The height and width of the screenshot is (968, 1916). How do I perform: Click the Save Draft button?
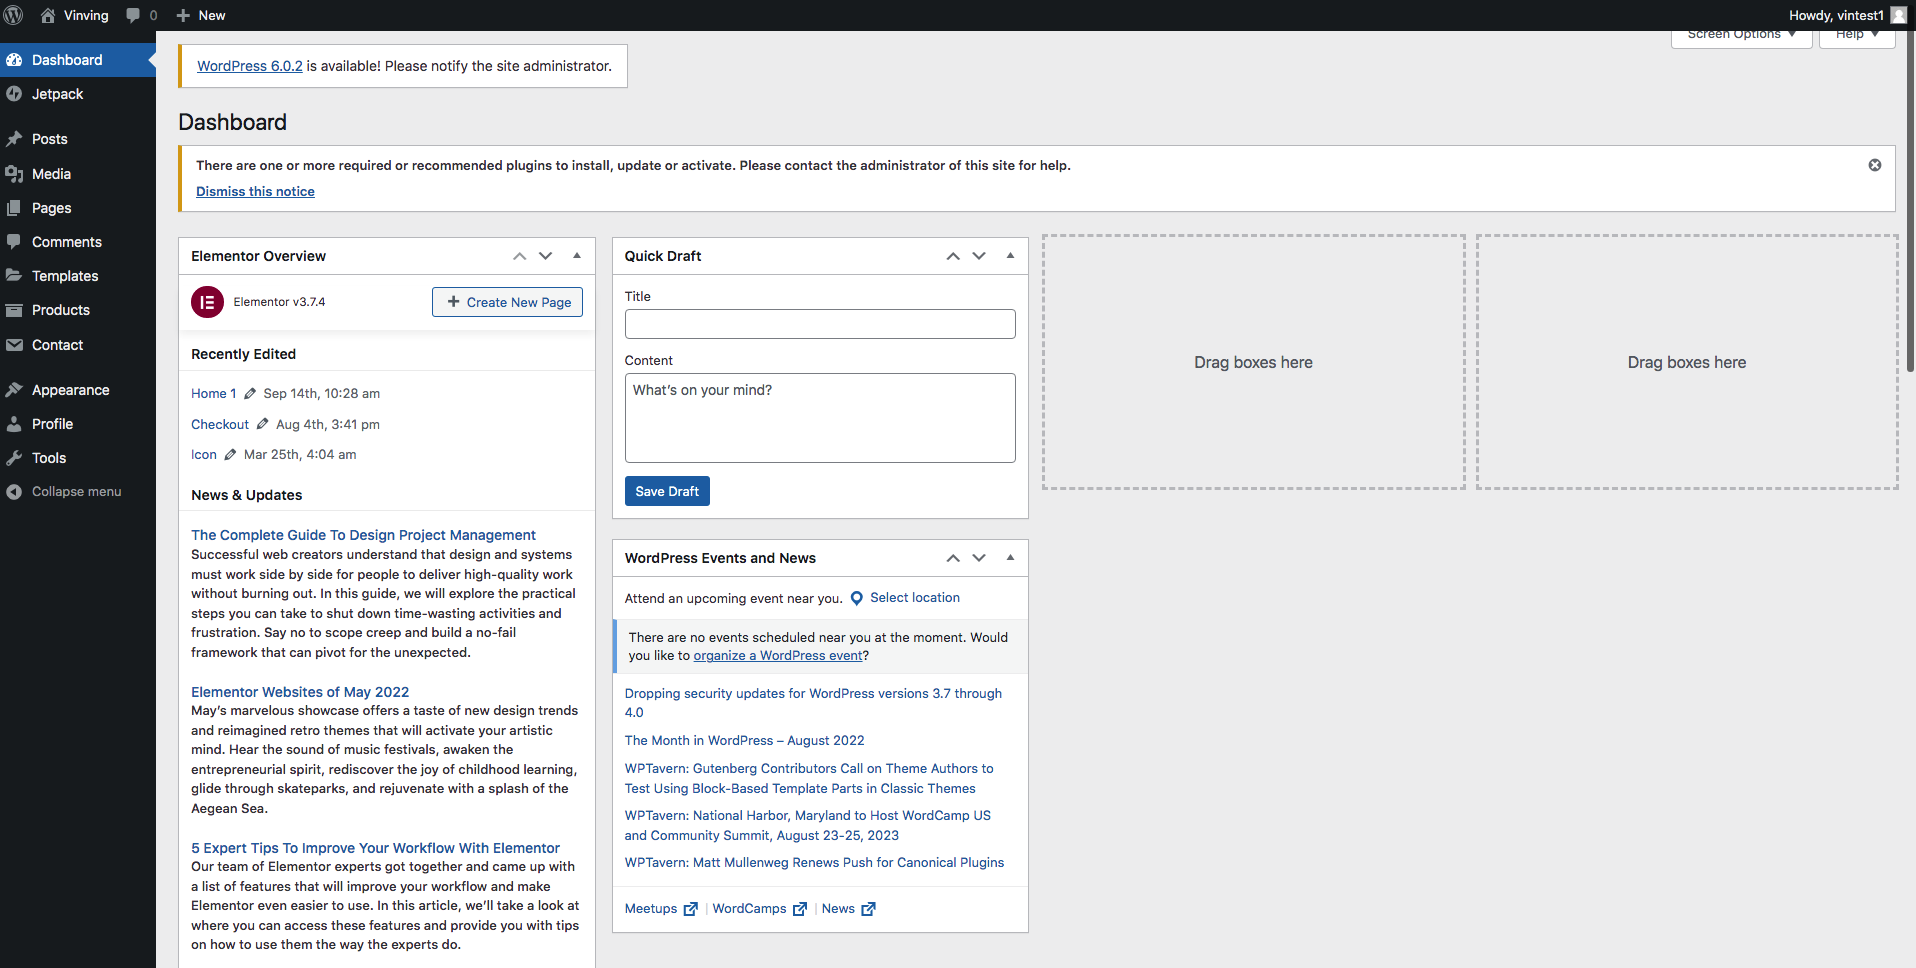coord(667,491)
